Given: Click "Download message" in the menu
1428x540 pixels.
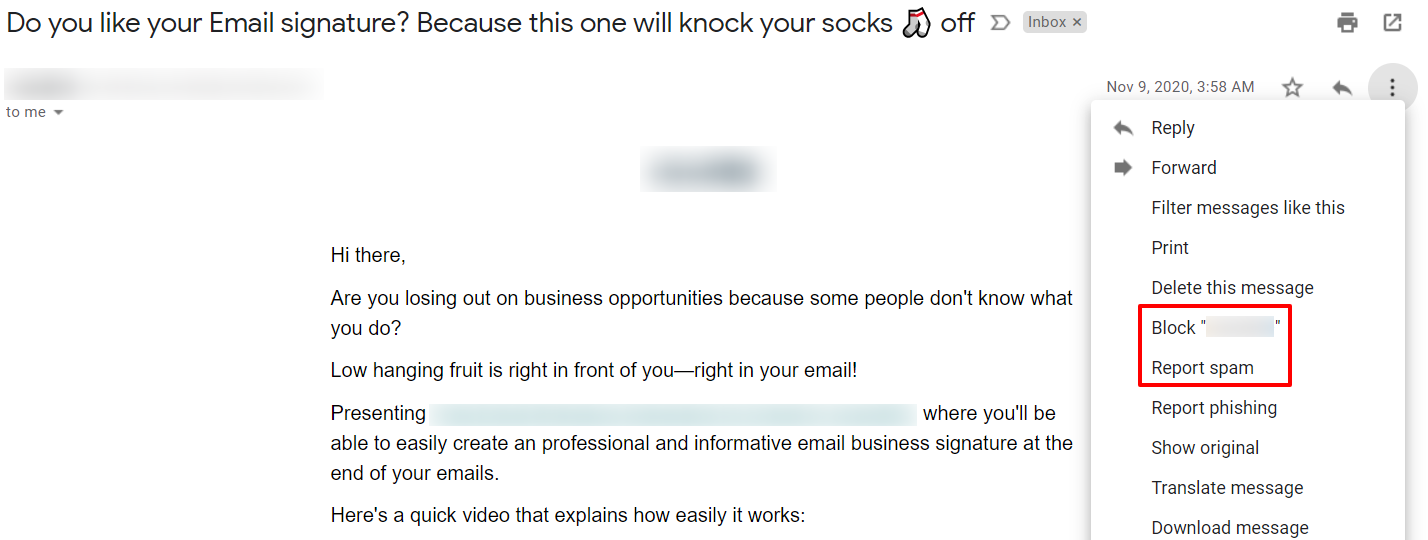Looking at the screenshot, I should pyautogui.click(x=1229, y=527).
